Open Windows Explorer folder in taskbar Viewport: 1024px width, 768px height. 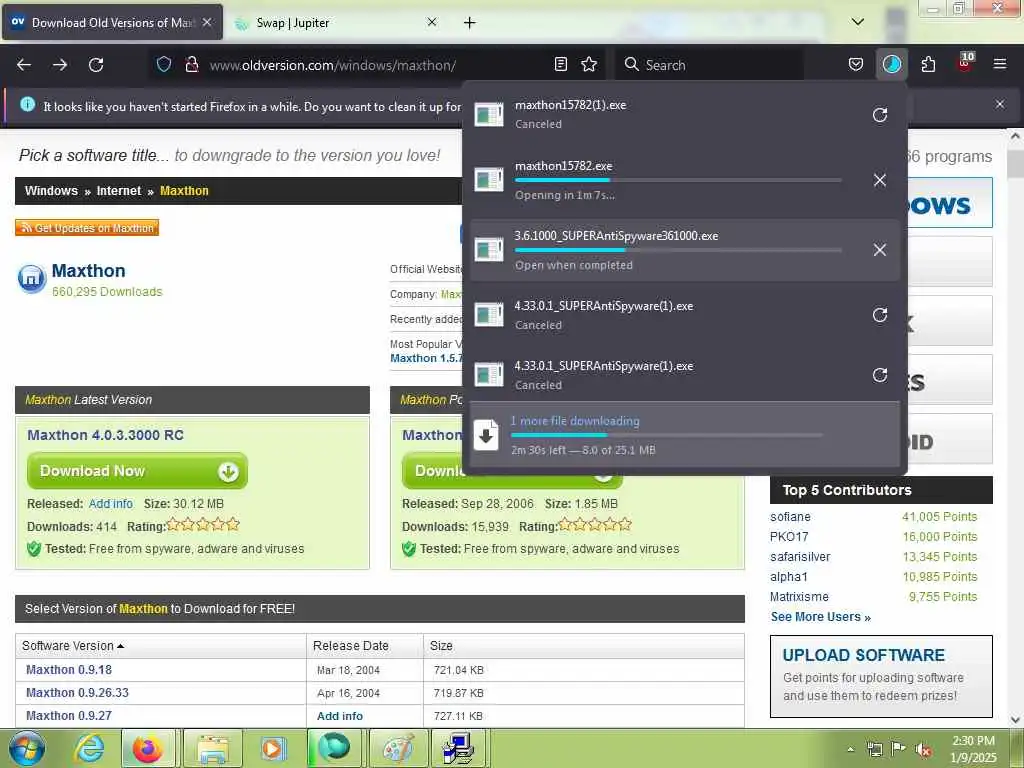pyautogui.click(x=213, y=749)
